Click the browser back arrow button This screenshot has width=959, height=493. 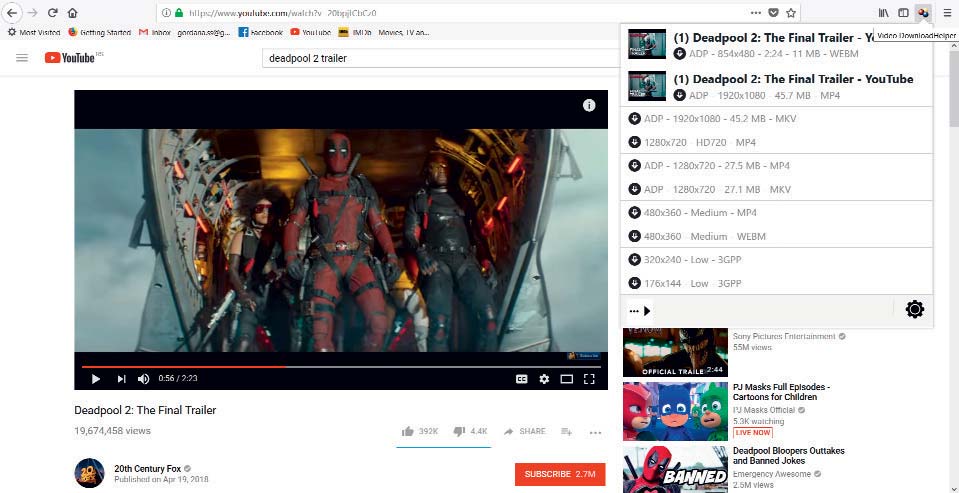12,13
